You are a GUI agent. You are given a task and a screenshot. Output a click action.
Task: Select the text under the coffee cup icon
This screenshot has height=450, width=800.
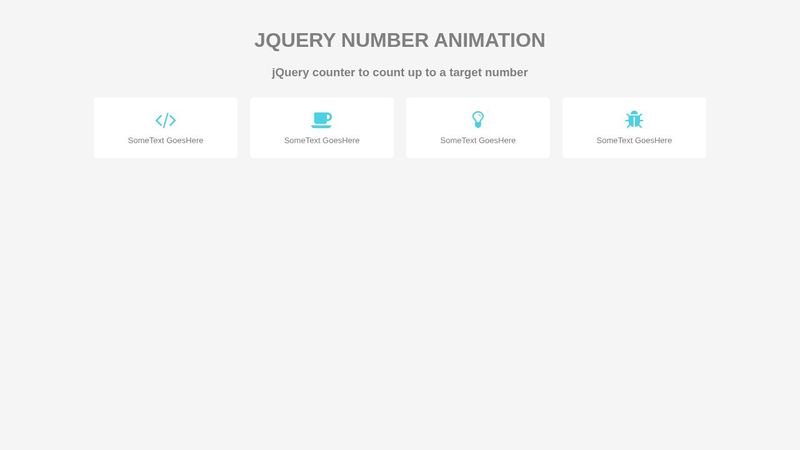point(321,141)
